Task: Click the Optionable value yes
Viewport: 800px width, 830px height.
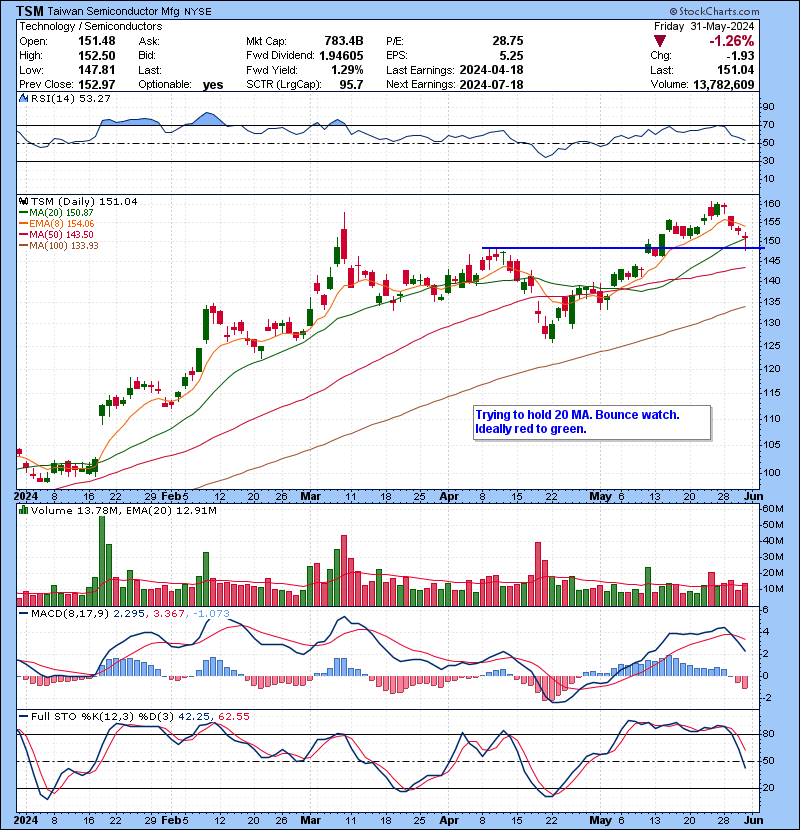Action: (x=213, y=85)
